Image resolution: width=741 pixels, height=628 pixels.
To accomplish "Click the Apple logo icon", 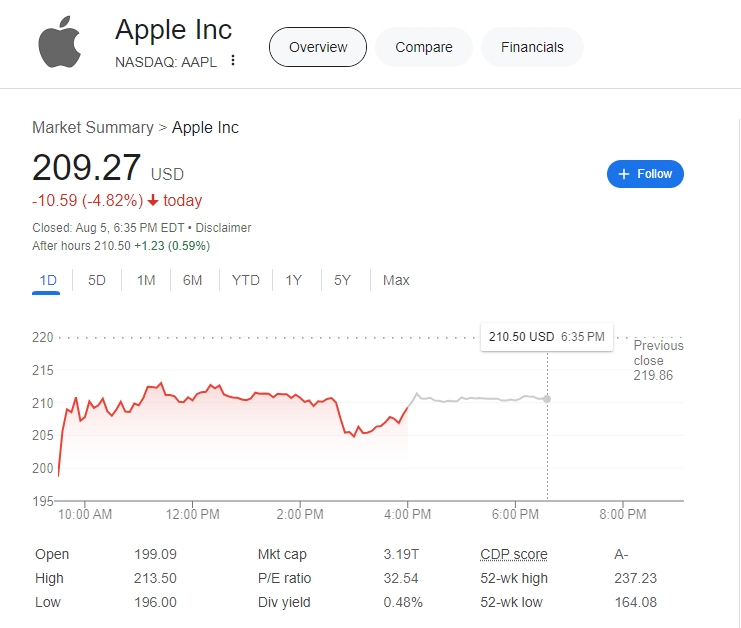I will [x=60, y=42].
